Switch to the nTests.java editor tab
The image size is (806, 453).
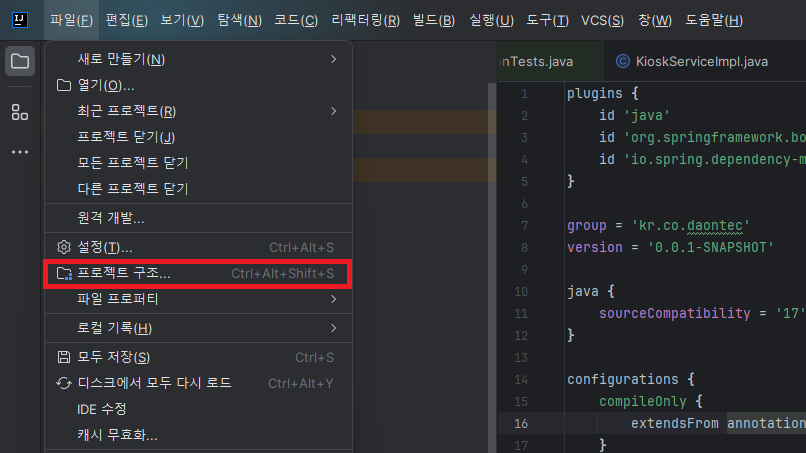[x=551, y=61]
